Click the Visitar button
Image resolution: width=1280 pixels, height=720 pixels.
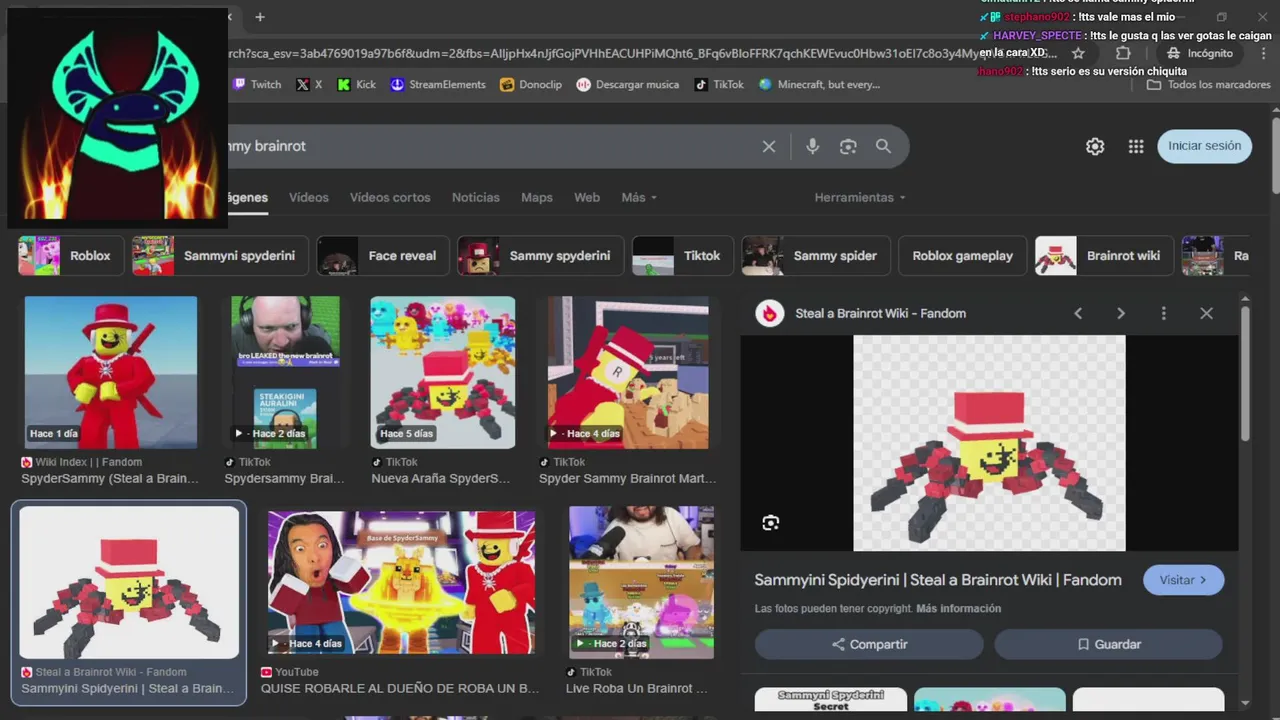pos(1184,580)
